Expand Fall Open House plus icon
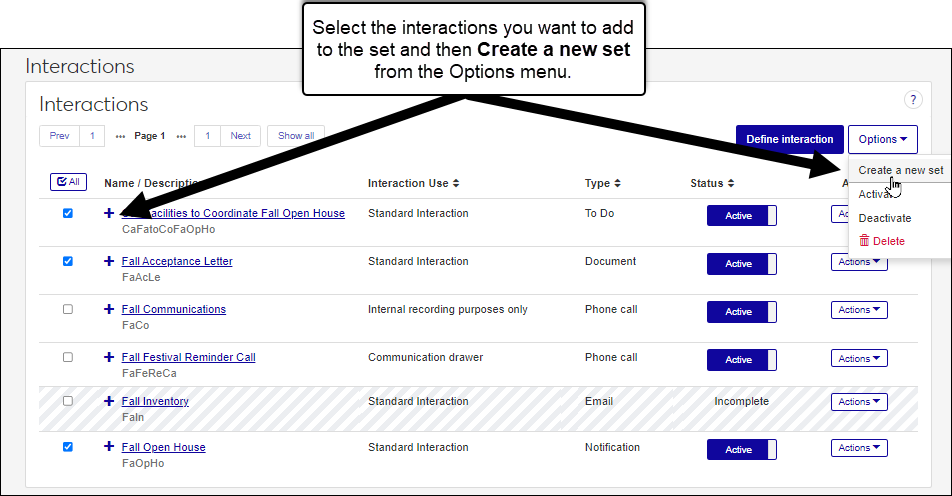Screen dimensions: 952x496 [x=109, y=447]
